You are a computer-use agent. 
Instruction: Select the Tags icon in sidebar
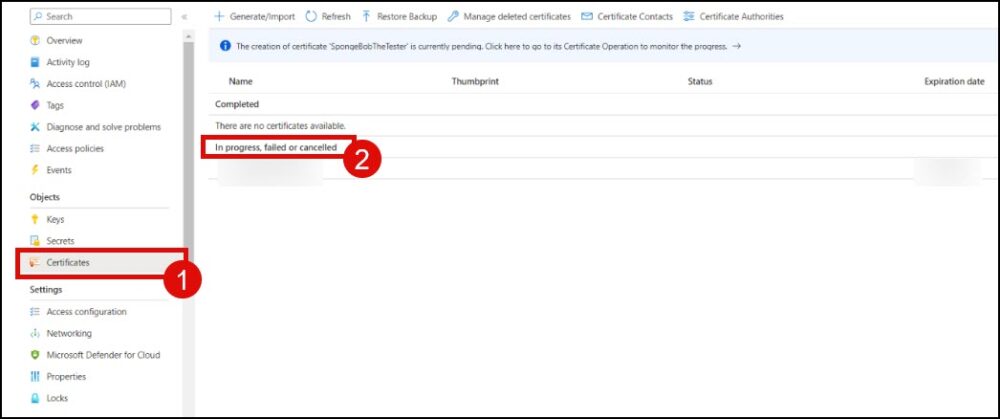point(35,106)
